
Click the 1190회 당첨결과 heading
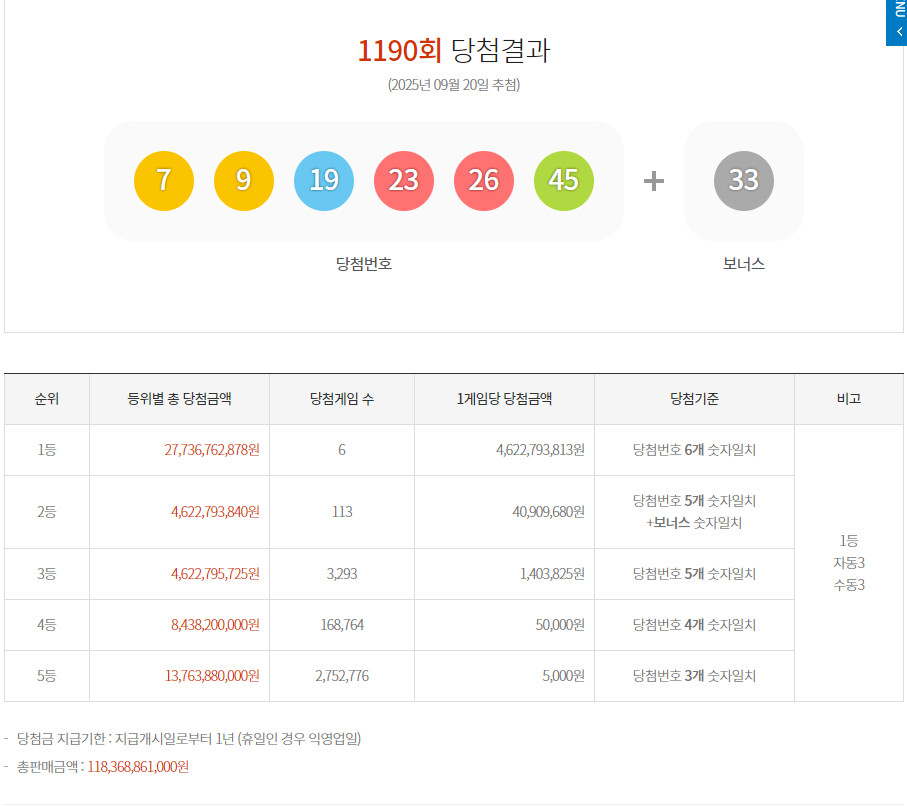(x=454, y=50)
